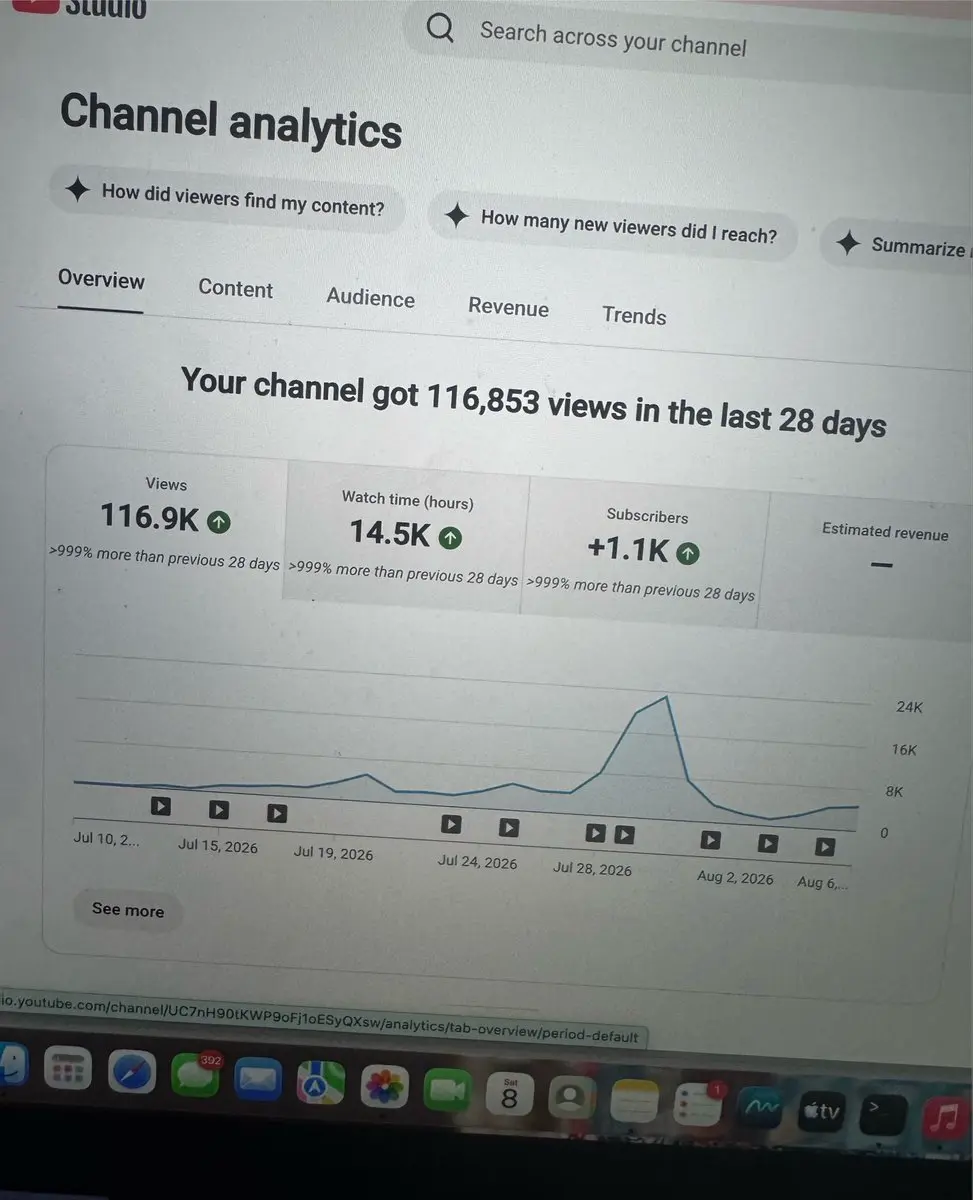The width and height of the screenshot is (973, 1200).
Task: Click the views chart peak near Jul 31
Action: point(666,697)
